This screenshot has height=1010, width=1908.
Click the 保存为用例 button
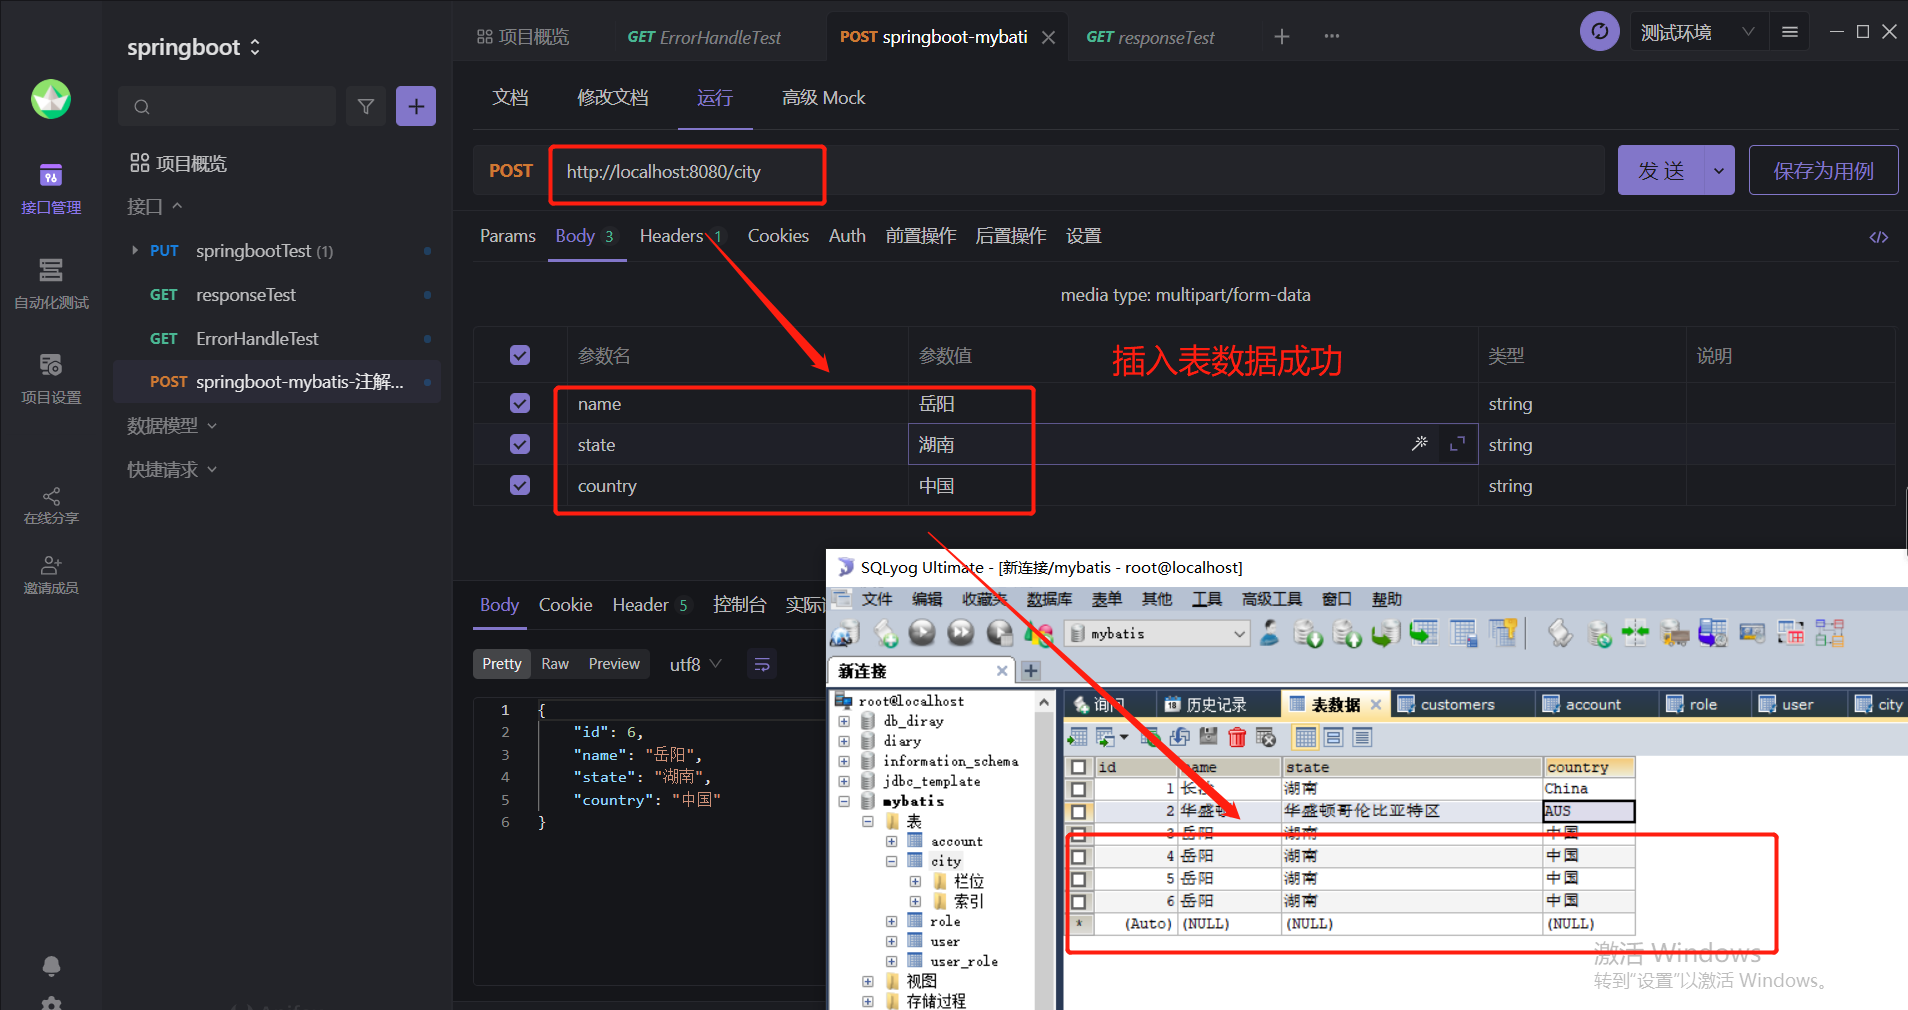coord(1823,170)
